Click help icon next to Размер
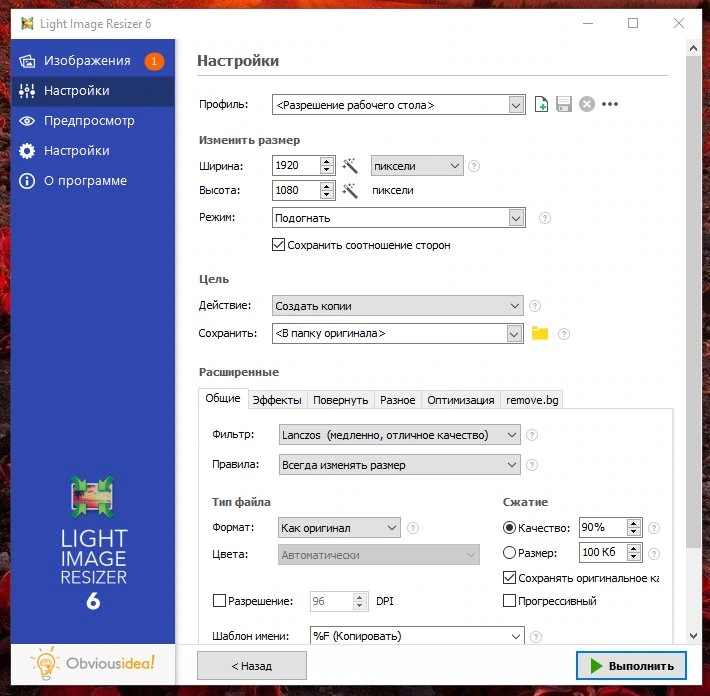 [654, 553]
